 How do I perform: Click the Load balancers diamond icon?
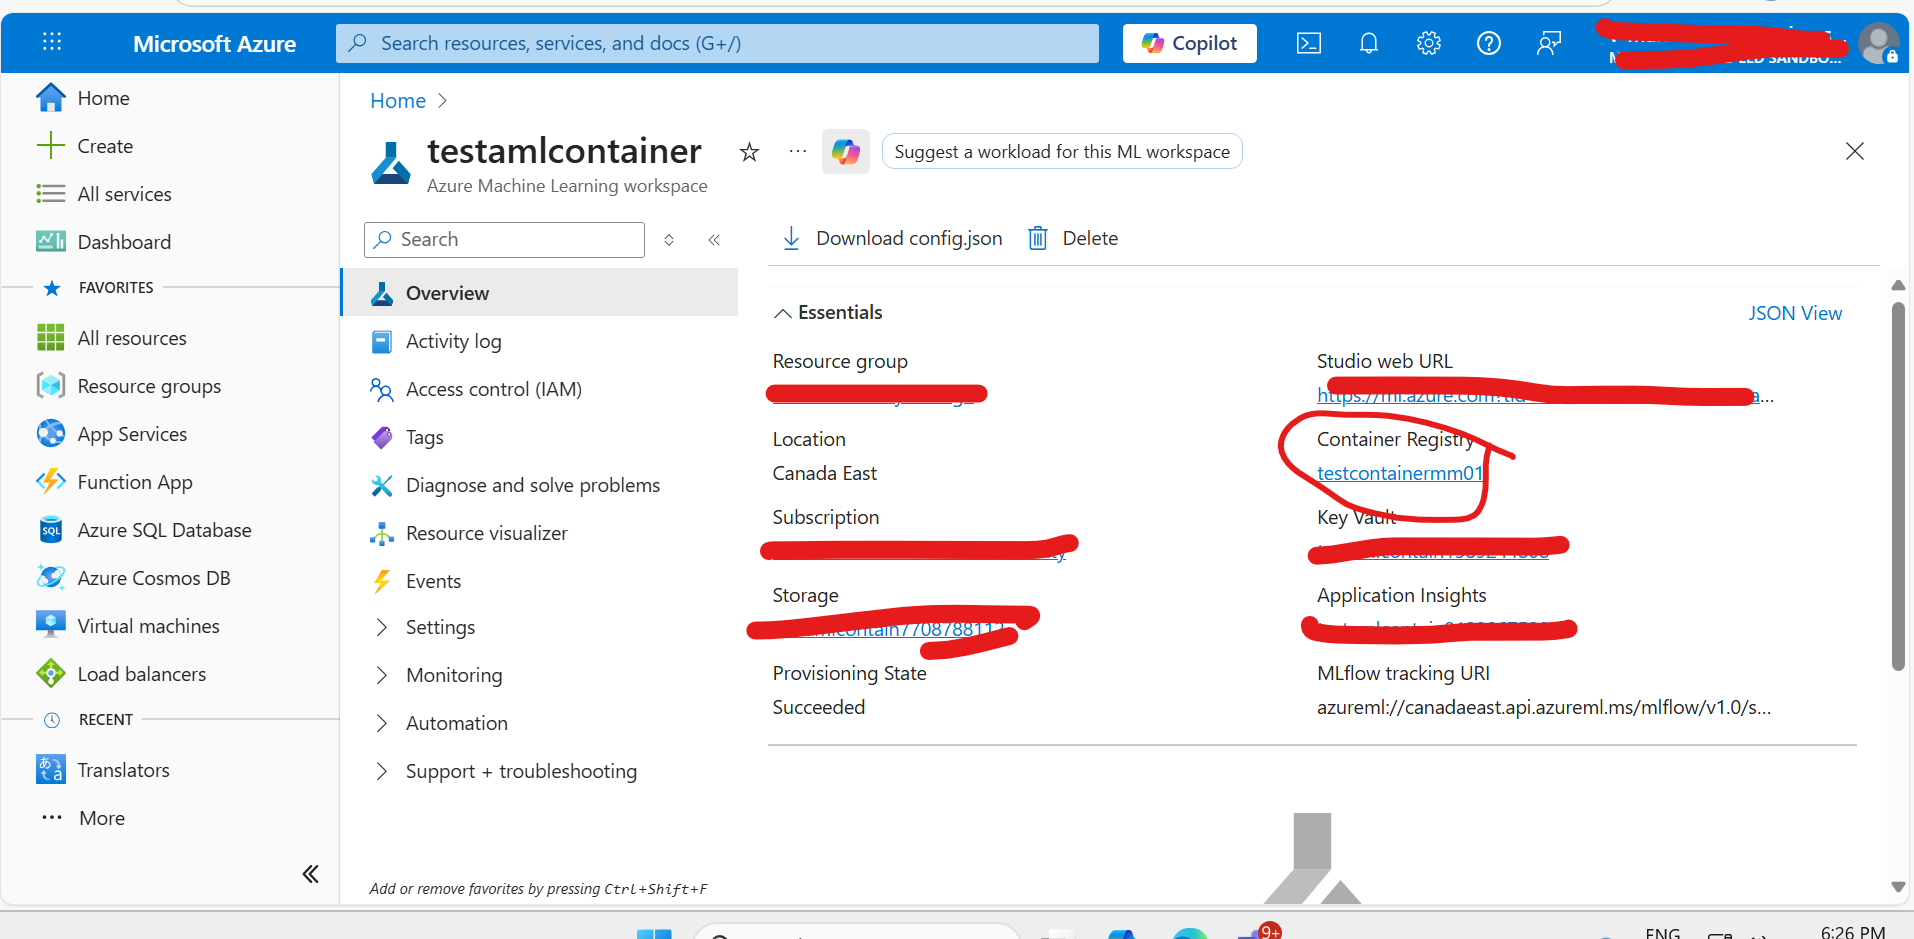[x=50, y=674]
